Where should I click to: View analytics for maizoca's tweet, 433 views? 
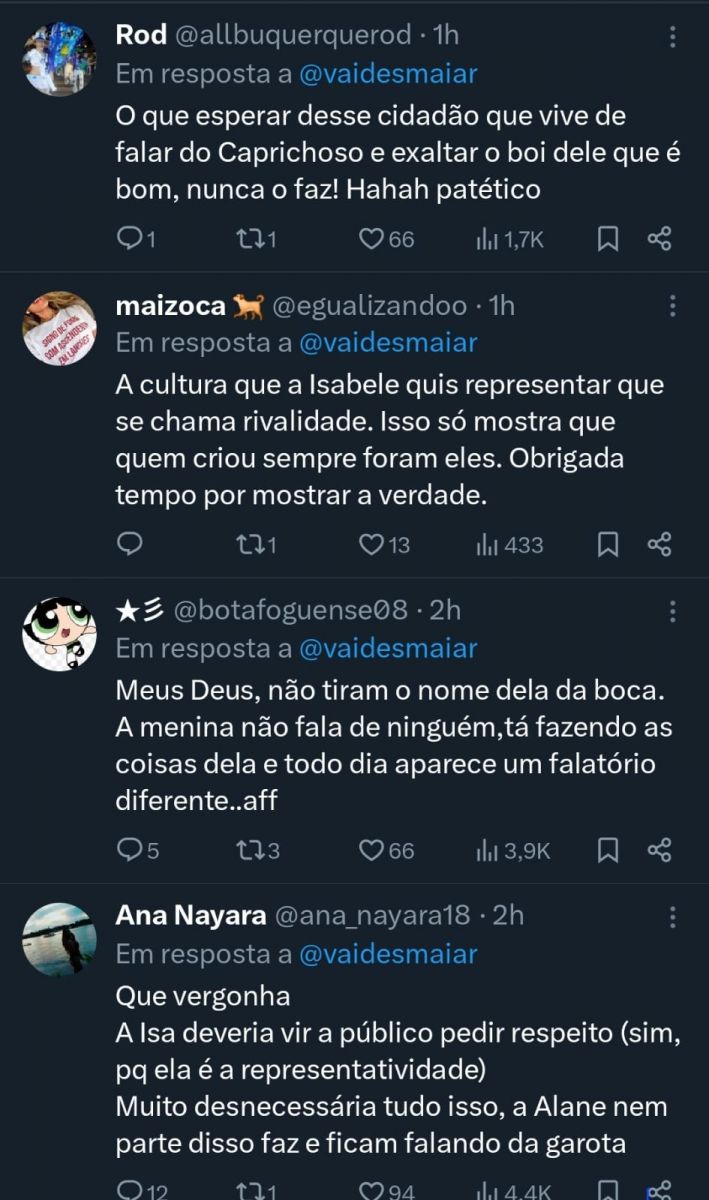pos(510,545)
